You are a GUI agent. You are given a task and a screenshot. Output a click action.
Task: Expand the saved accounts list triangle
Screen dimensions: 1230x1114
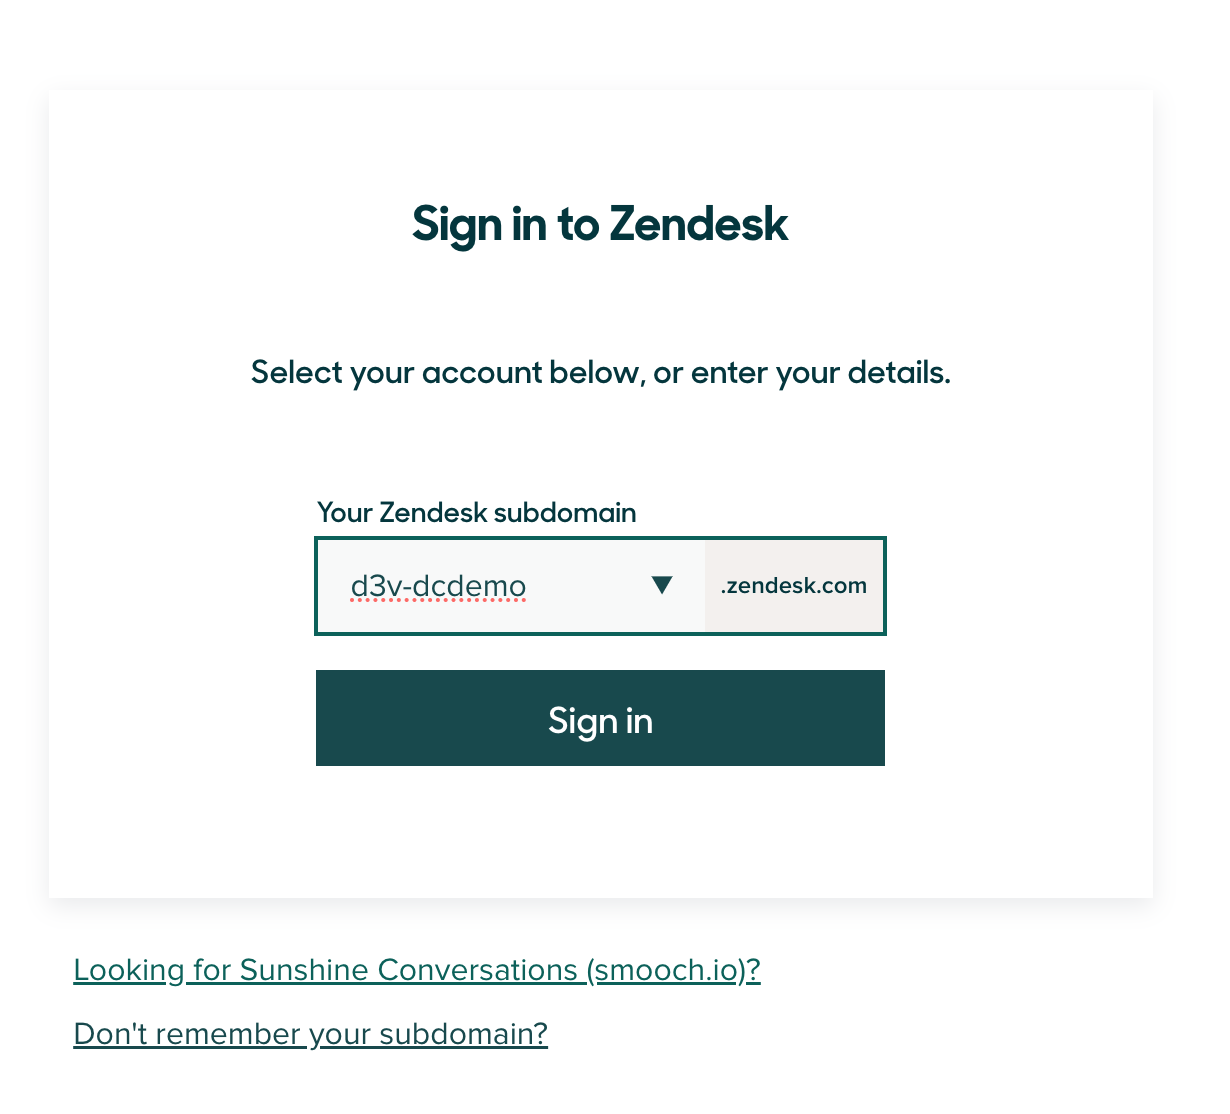[661, 585]
